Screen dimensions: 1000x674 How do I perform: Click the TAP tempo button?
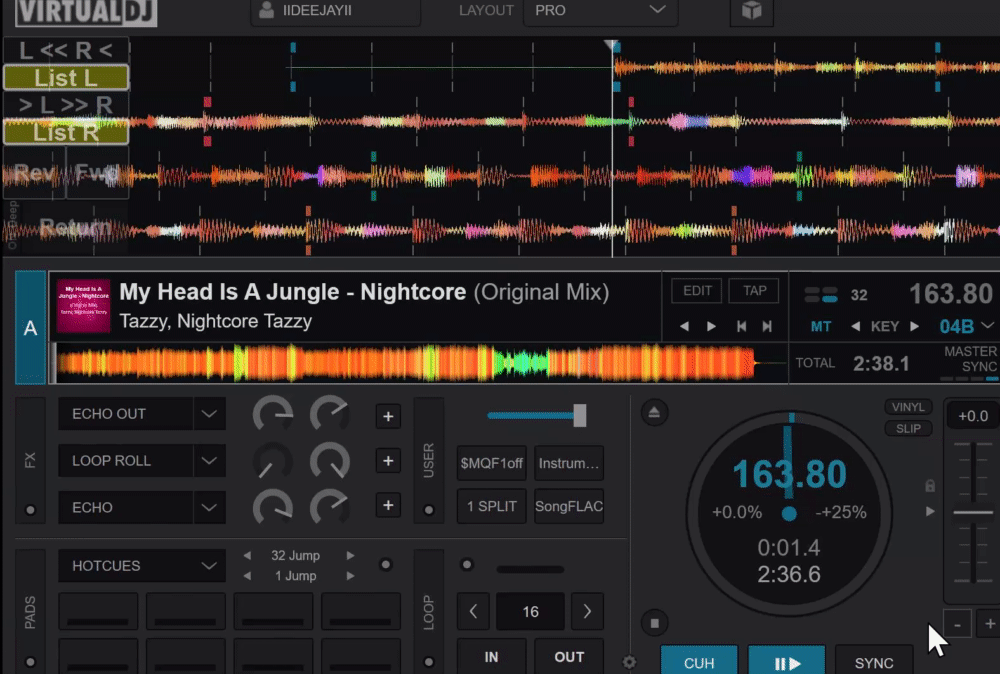click(x=754, y=291)
